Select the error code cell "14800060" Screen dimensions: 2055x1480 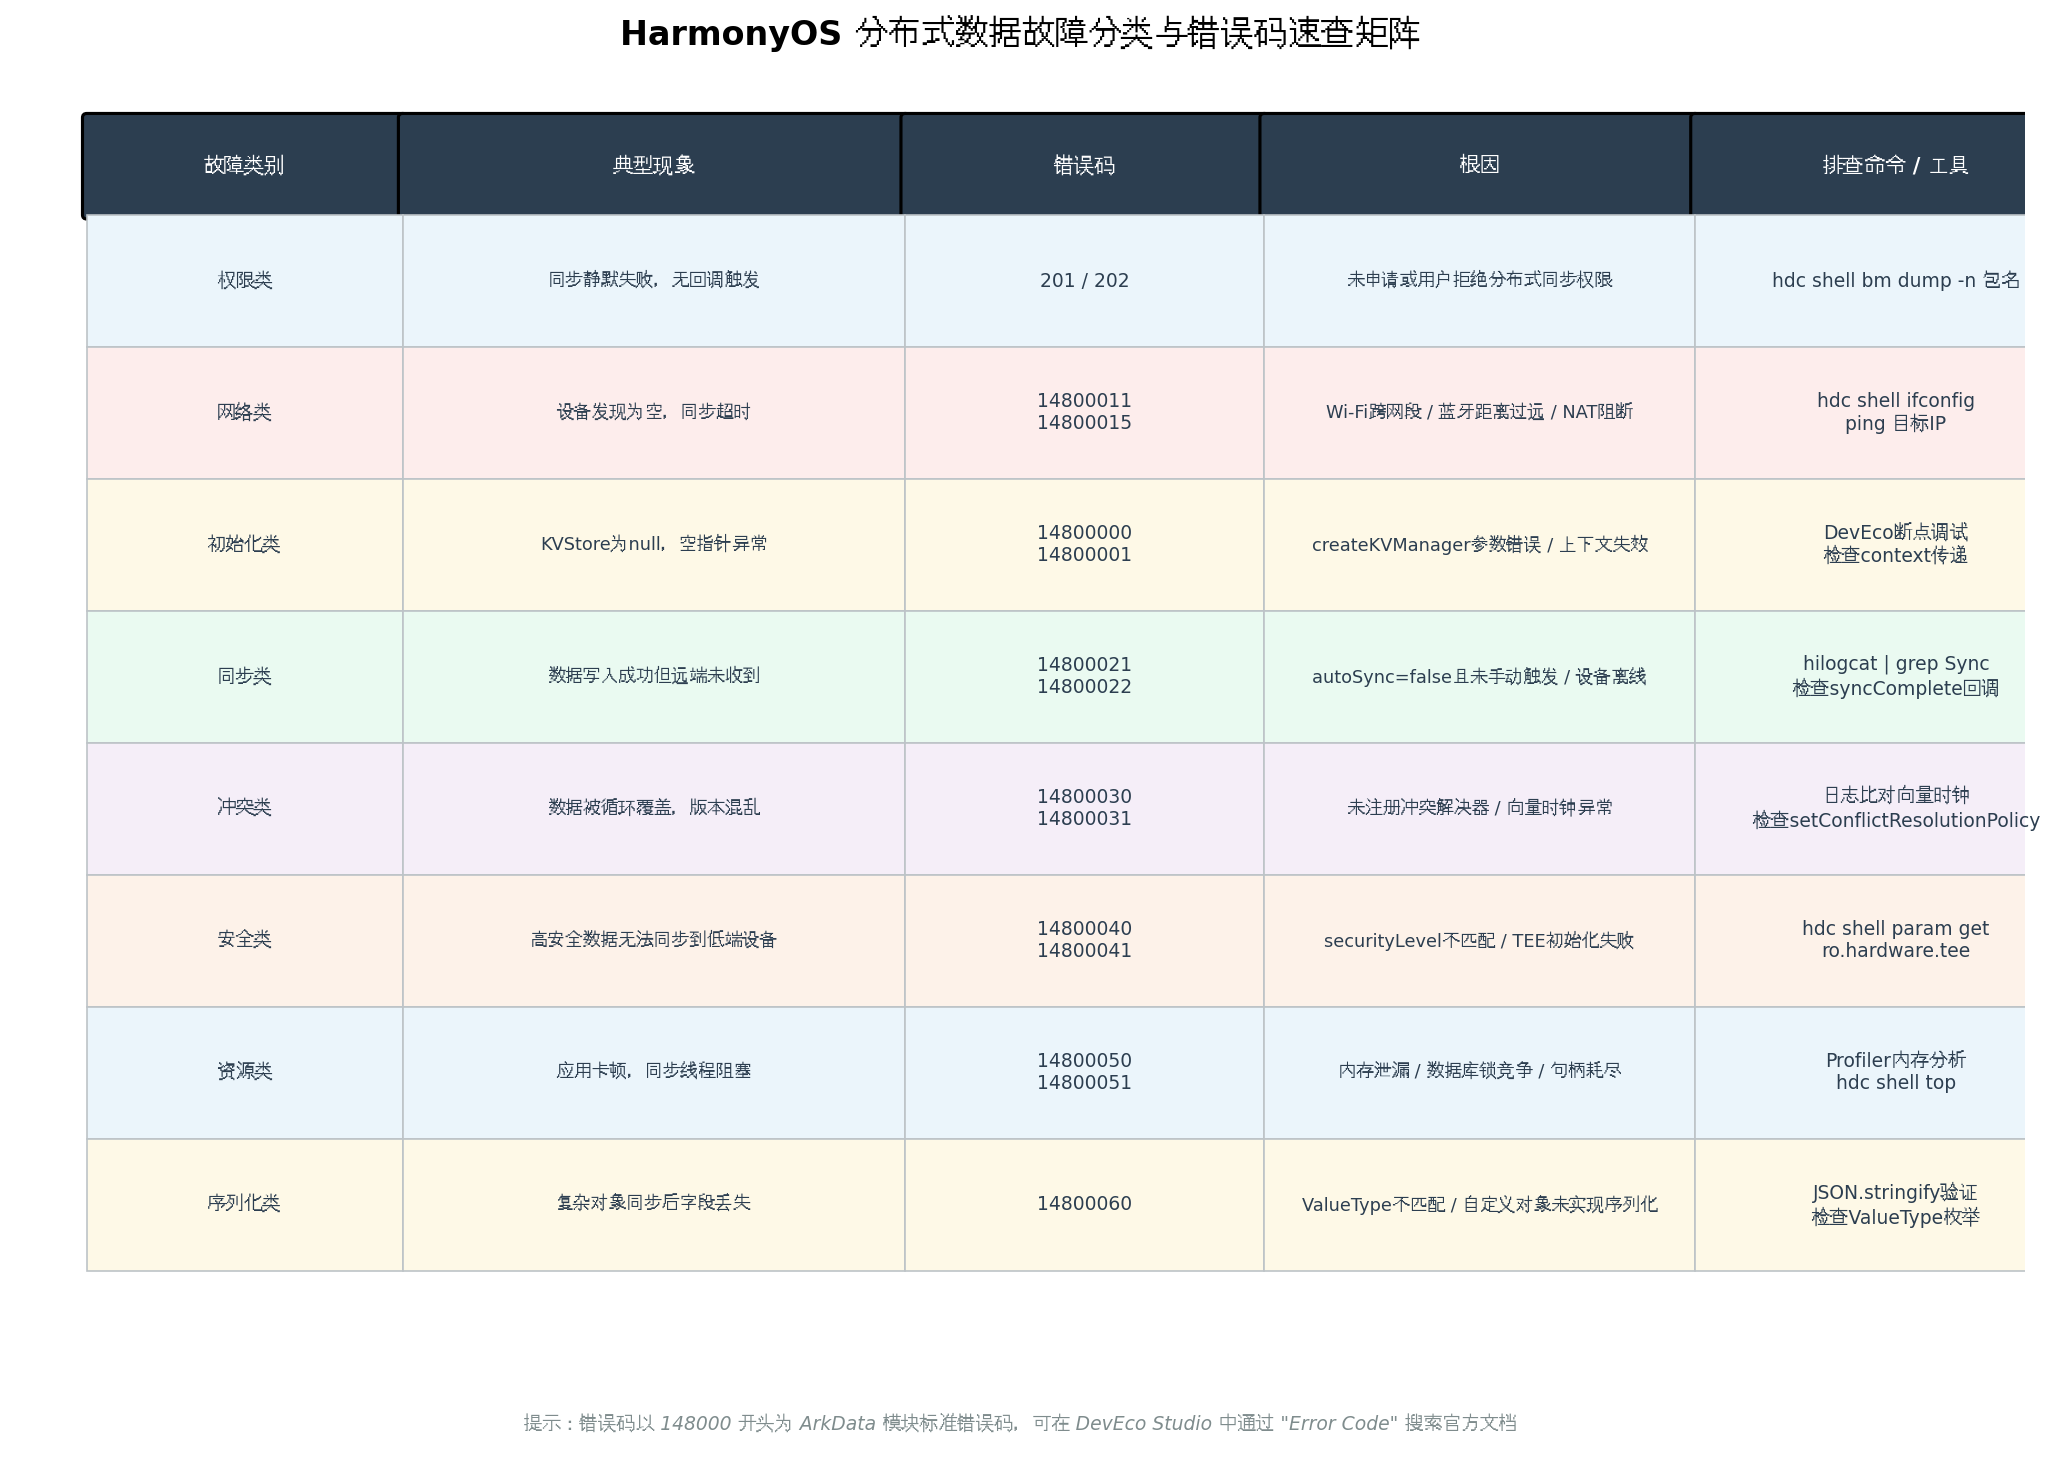click(1084, 1205)
